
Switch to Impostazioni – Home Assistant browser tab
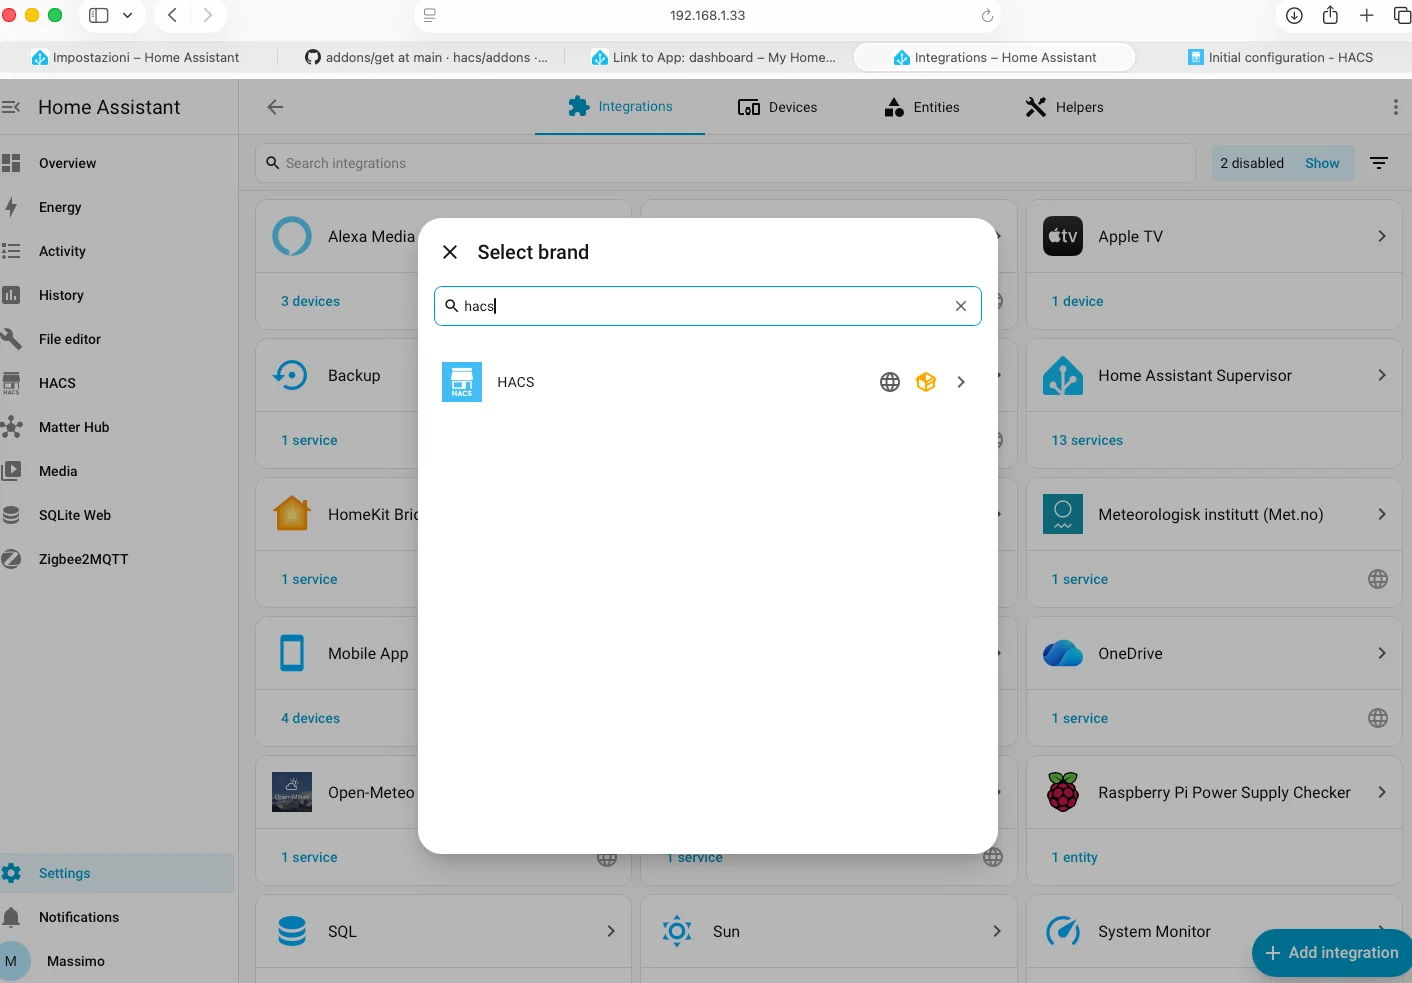136,57
